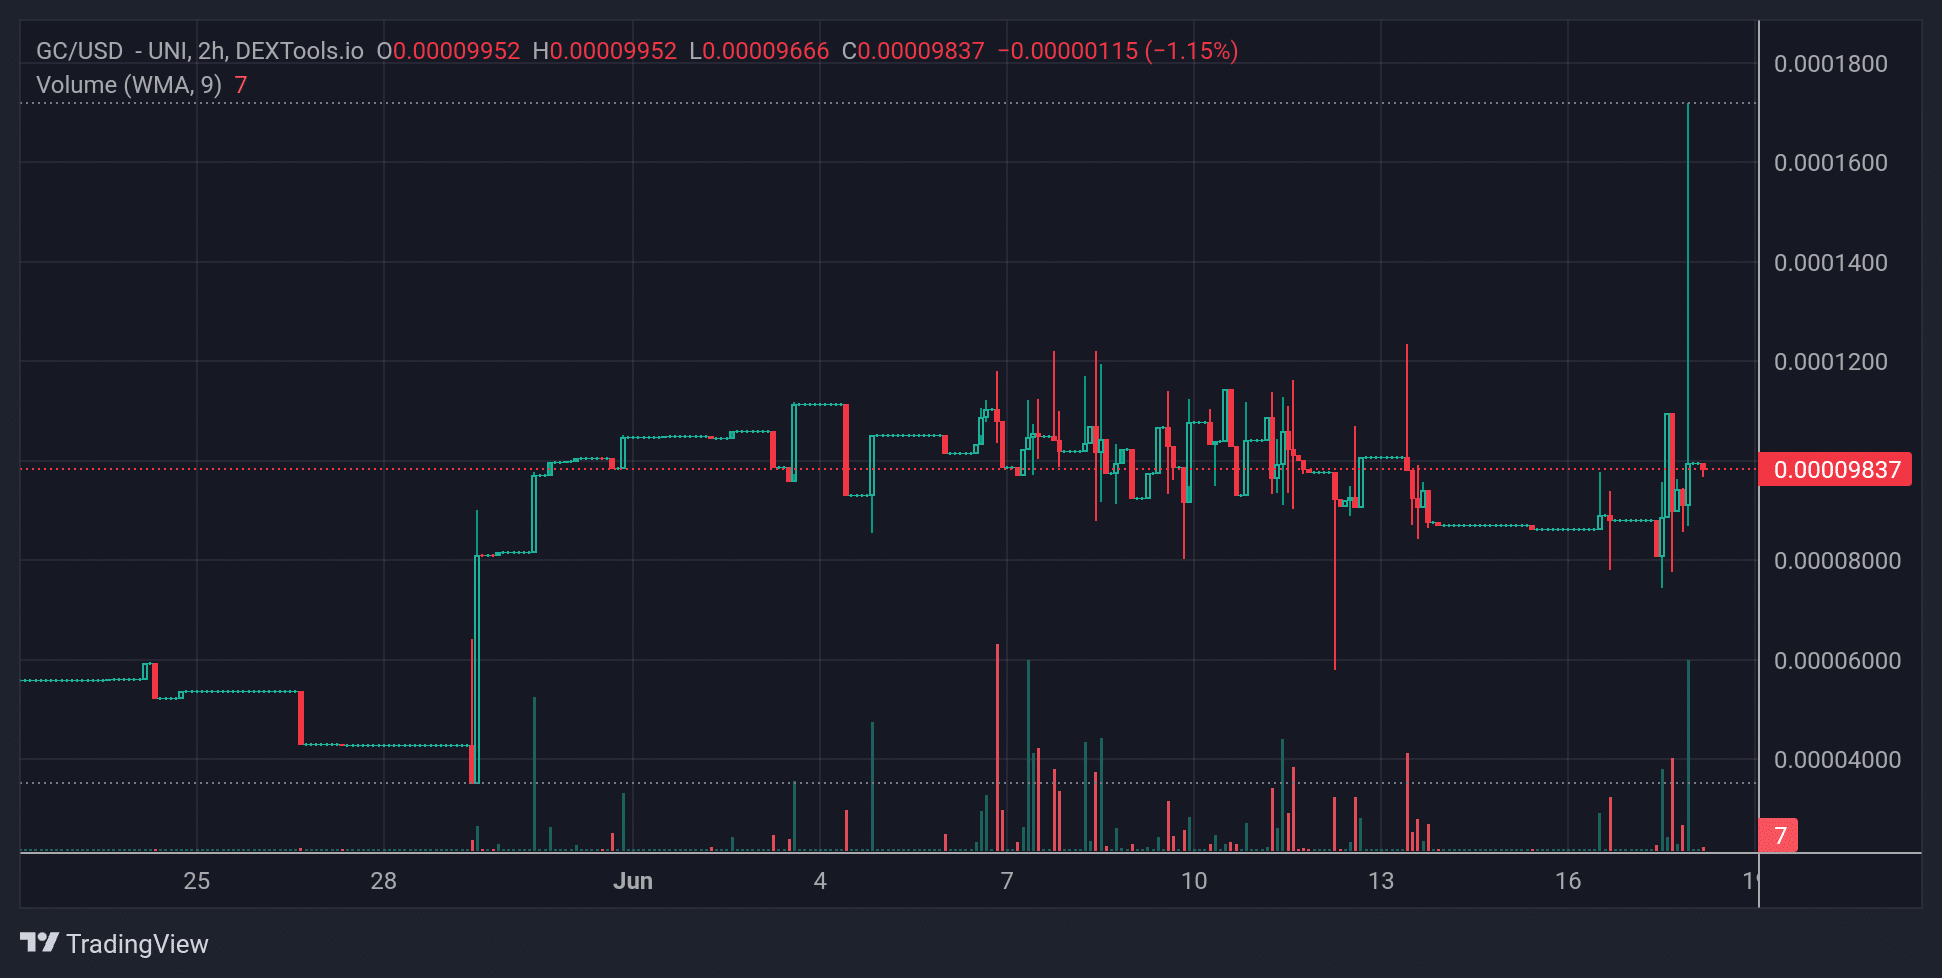Click the 10 date label on time axis

point(1194,881)
